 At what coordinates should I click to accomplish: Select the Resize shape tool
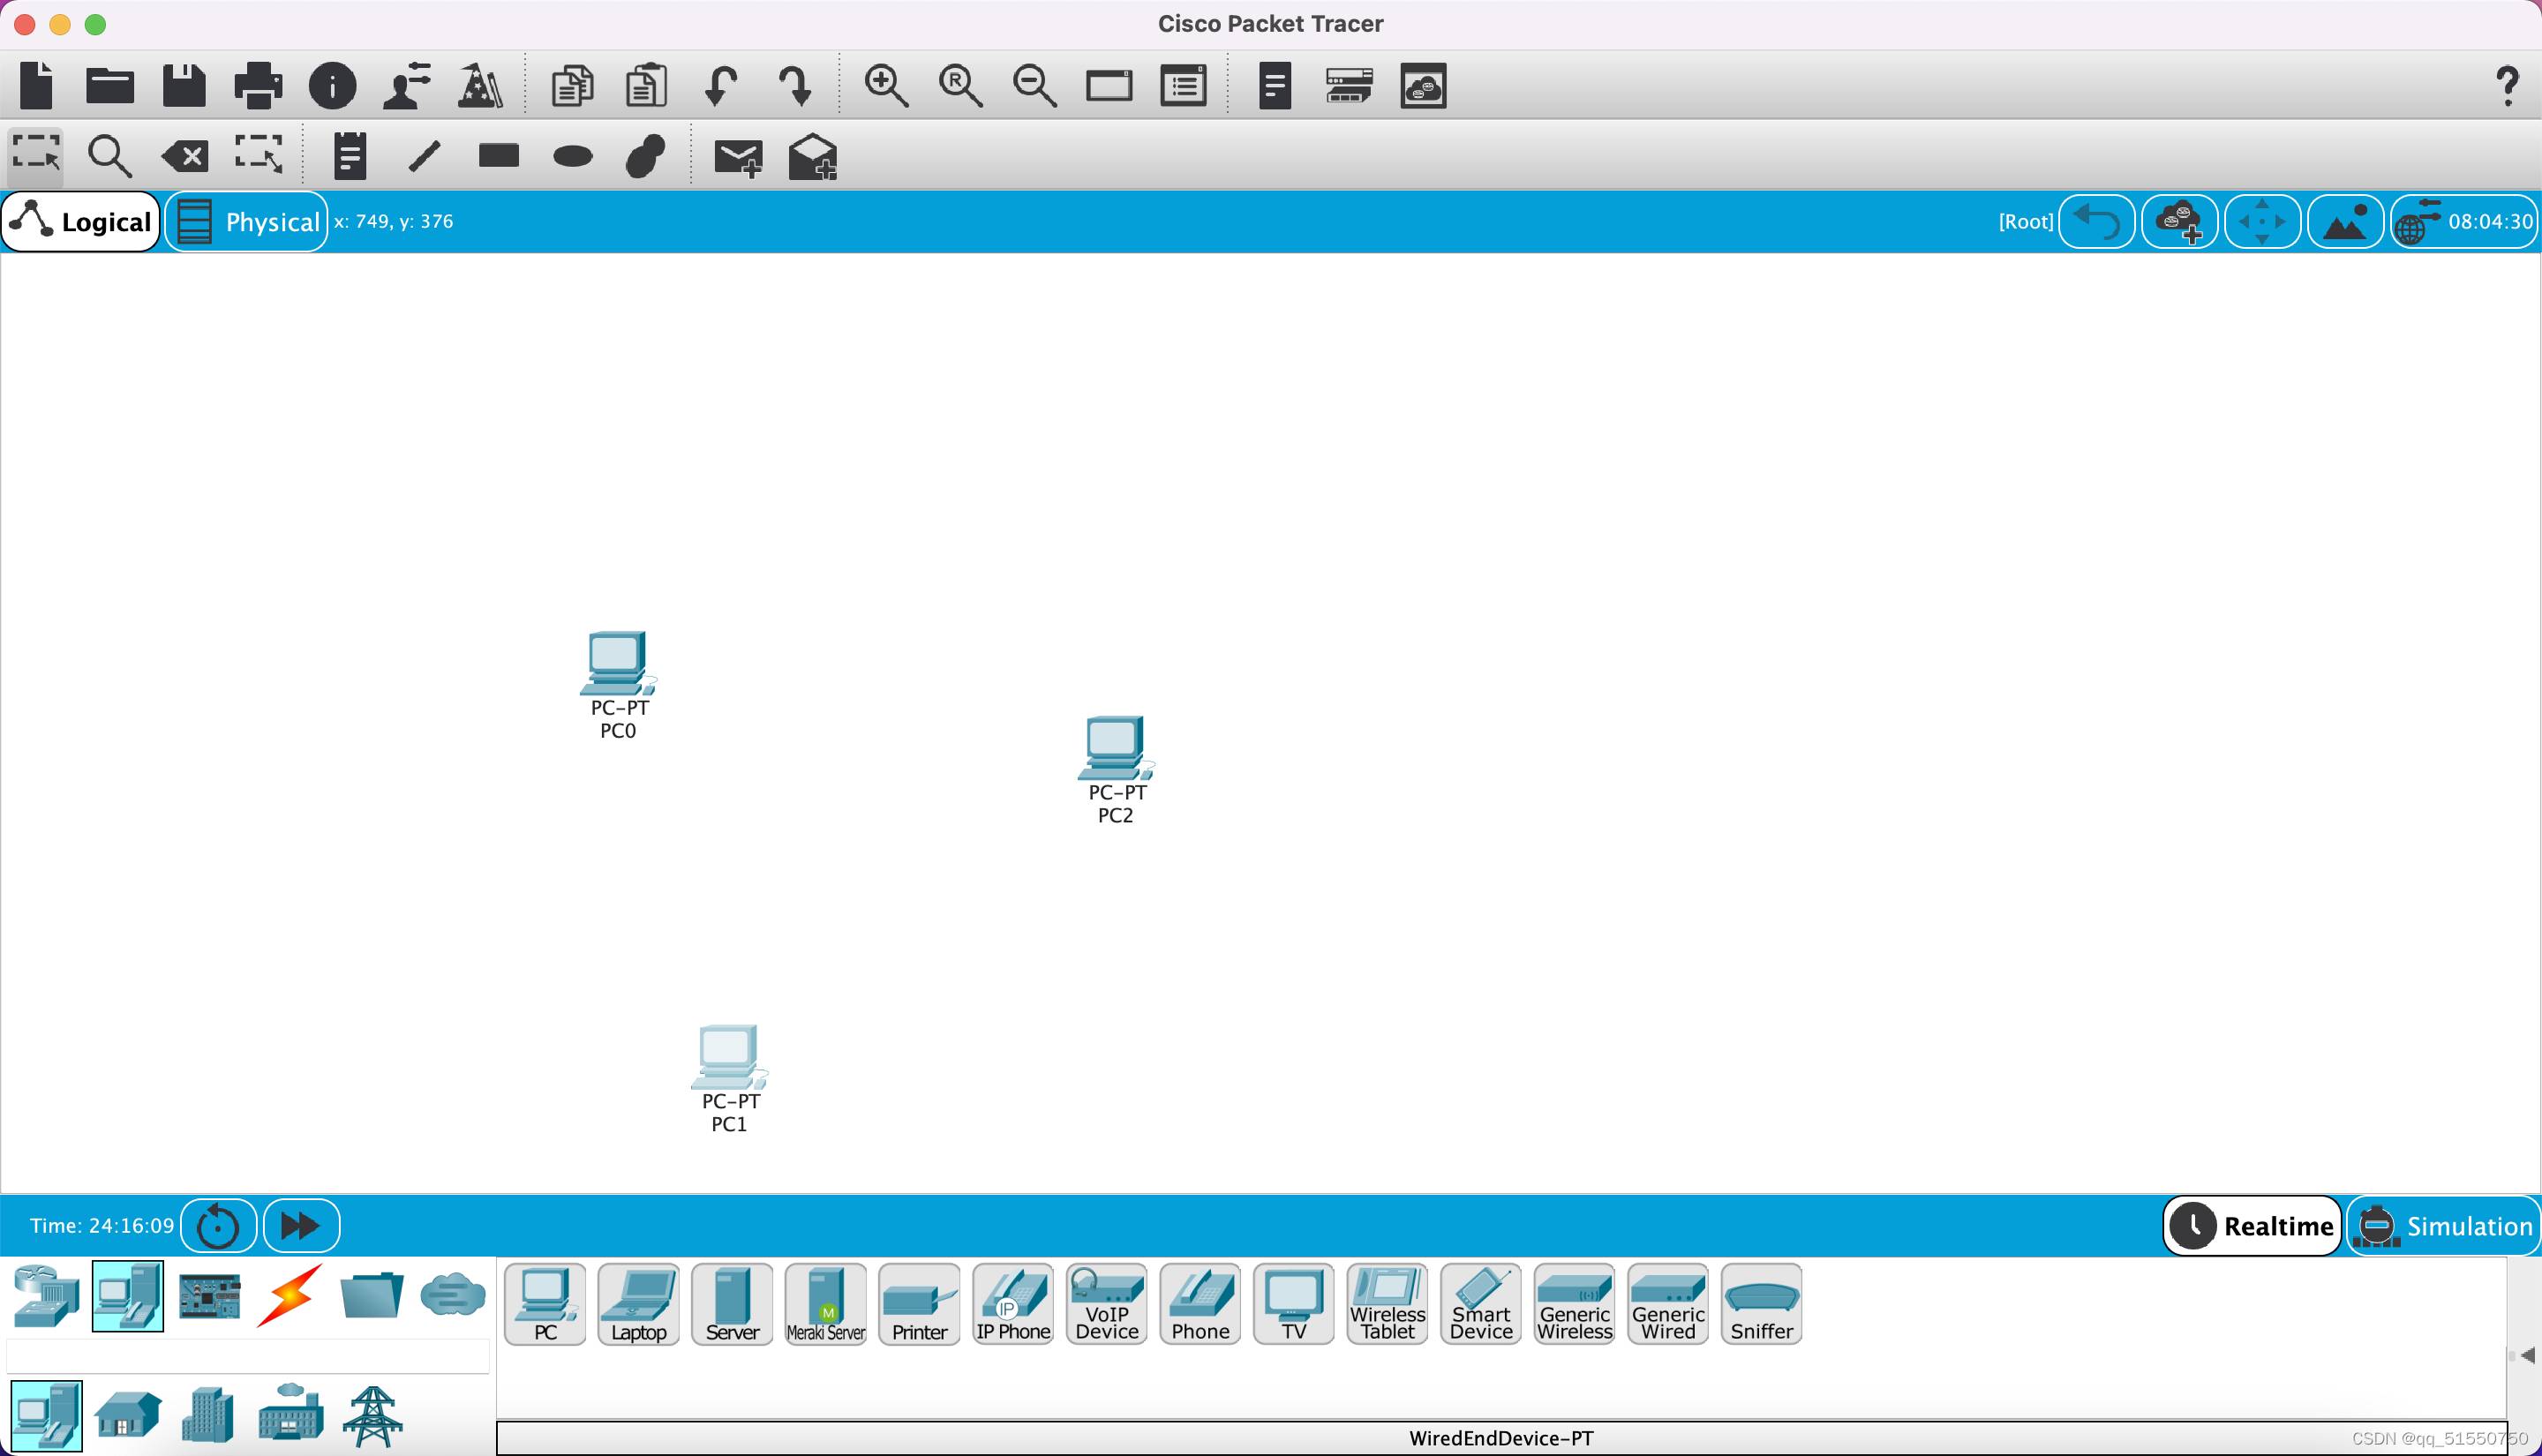click(259, 155)
